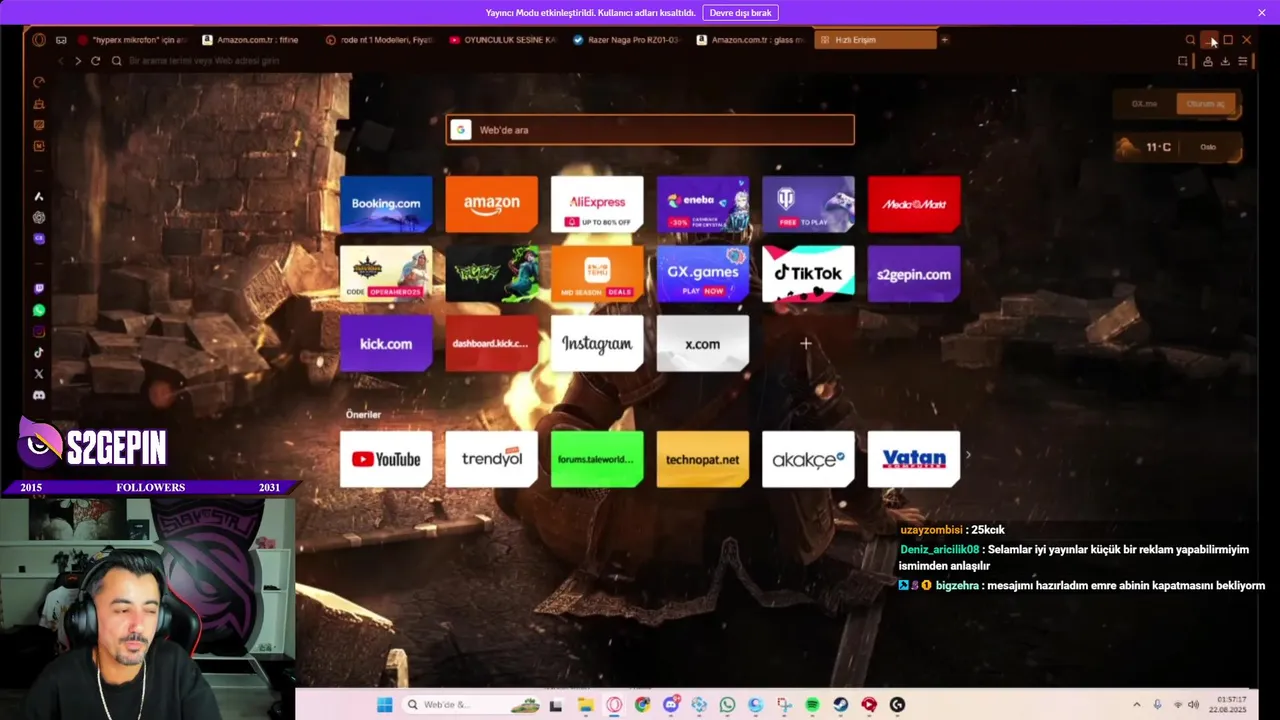This screenshot has height=720, width=1280.
Task: Open the eneba speed dial tile
Action: tap(702, 204)
